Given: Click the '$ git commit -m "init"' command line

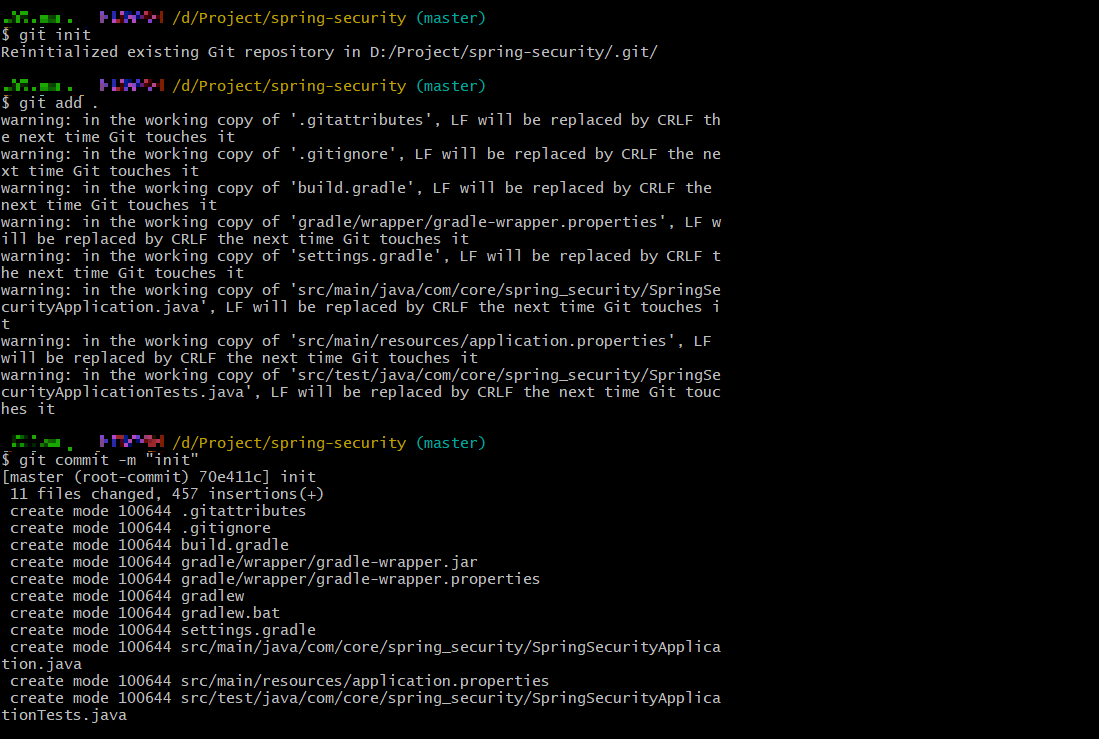Looking at the screenshot, I should 100,460.
